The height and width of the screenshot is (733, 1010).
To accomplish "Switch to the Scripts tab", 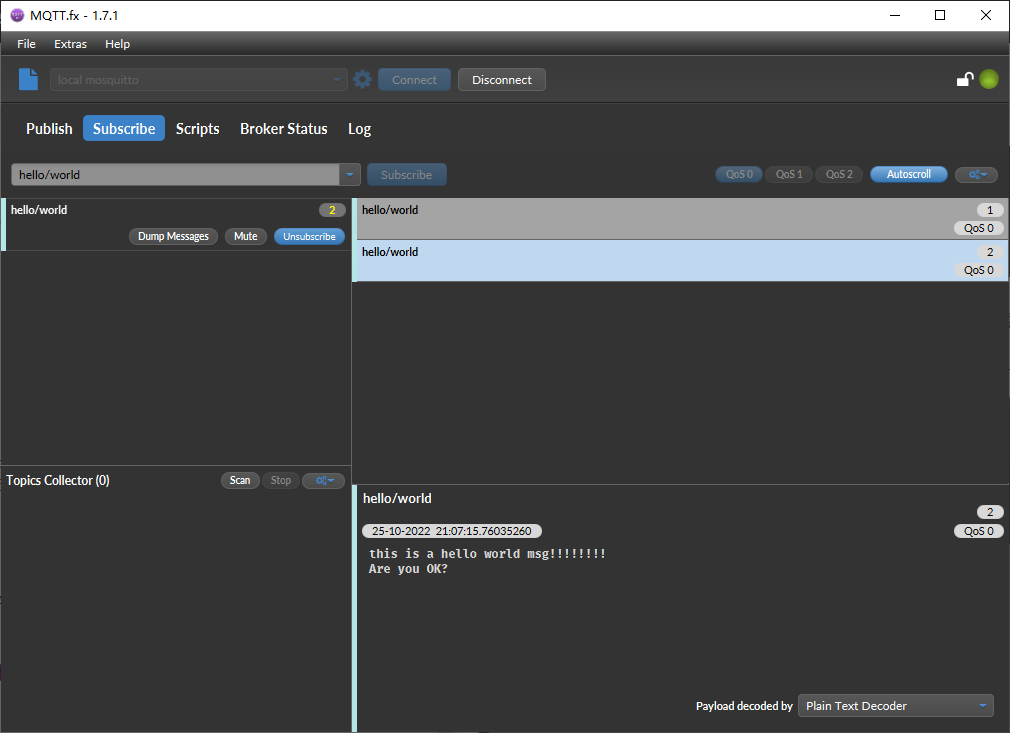I will click(x=197, y=129).
